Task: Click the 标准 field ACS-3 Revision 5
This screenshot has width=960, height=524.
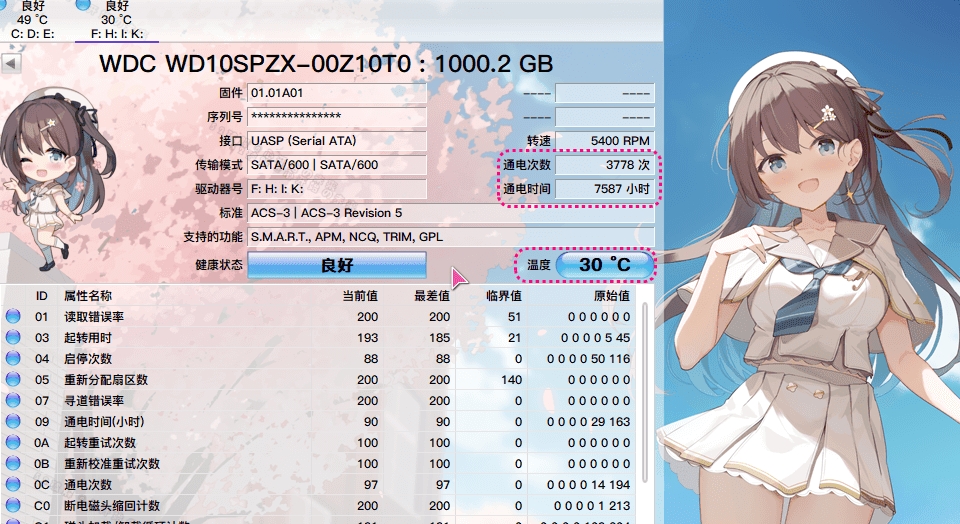Action: click(451, 213)
